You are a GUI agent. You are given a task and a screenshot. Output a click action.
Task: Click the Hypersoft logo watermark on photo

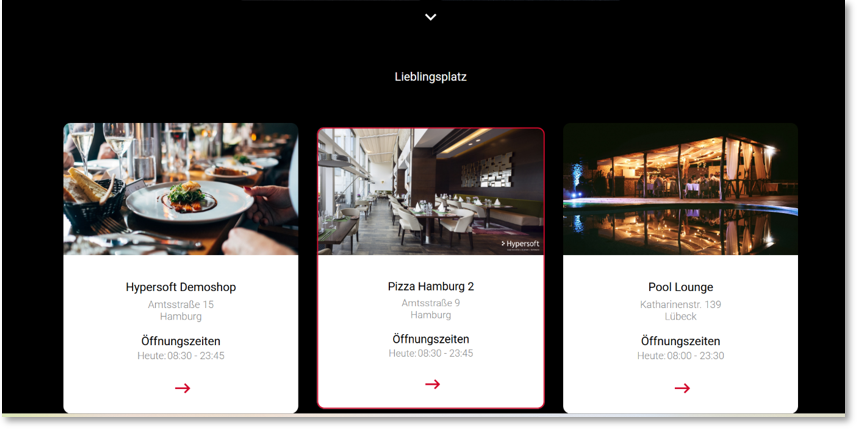pos(520,244)
